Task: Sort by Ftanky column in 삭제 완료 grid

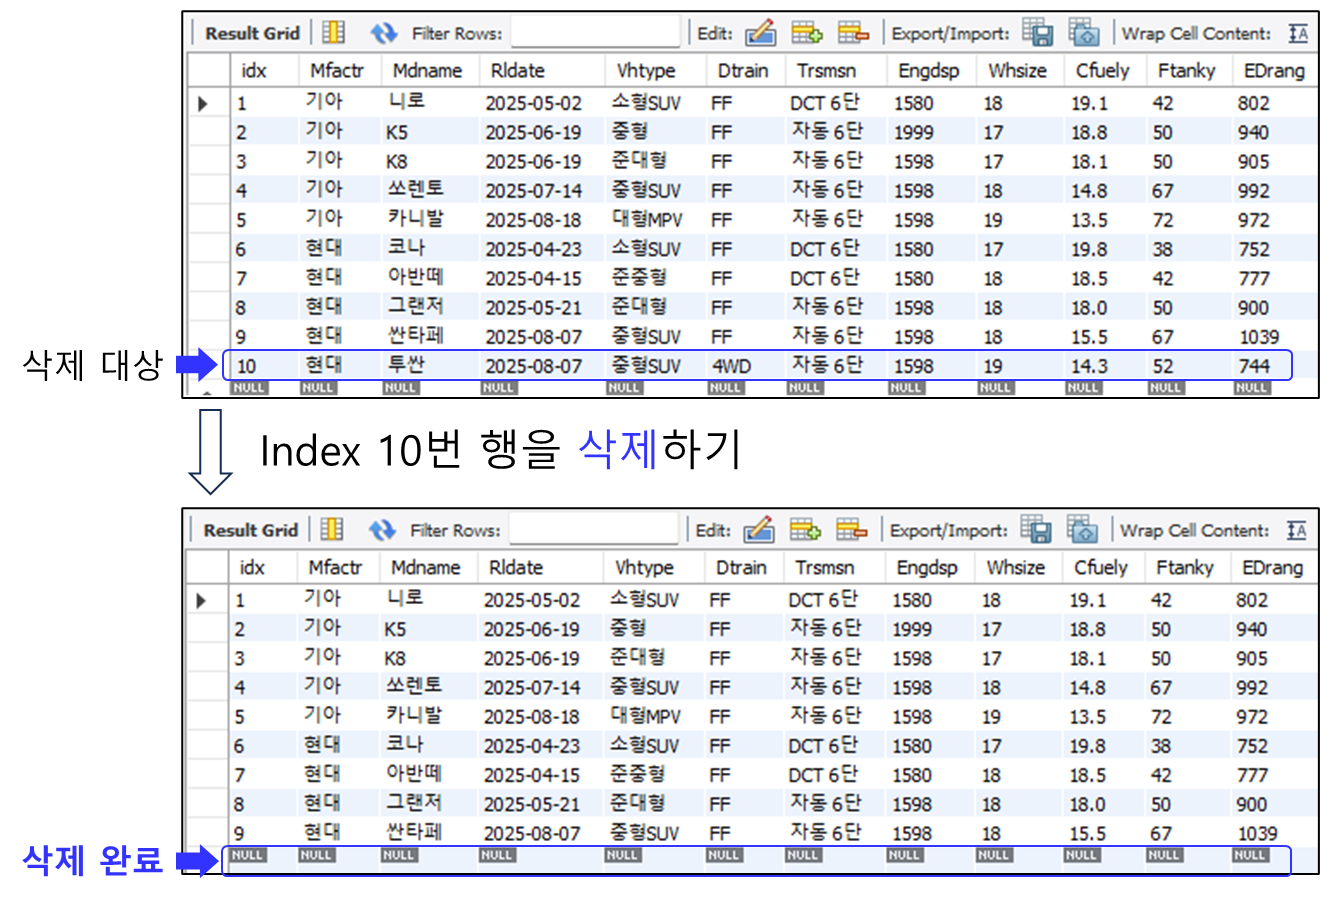Action: tap(1186, 568)
